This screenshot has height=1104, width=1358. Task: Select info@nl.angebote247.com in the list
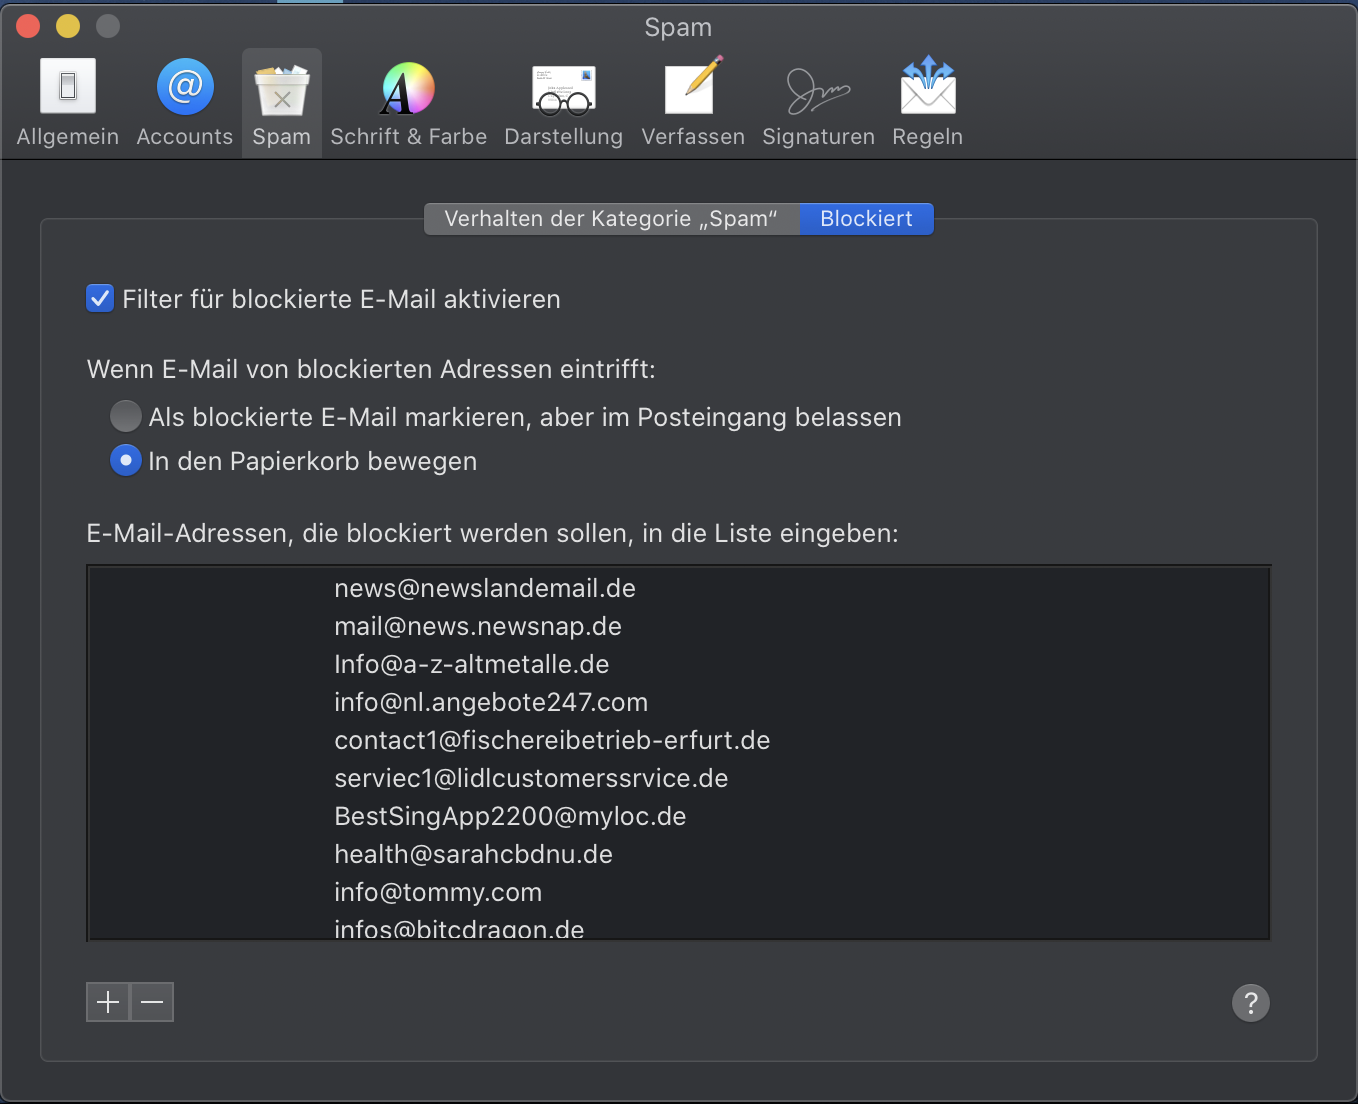[x=491, y=702]
